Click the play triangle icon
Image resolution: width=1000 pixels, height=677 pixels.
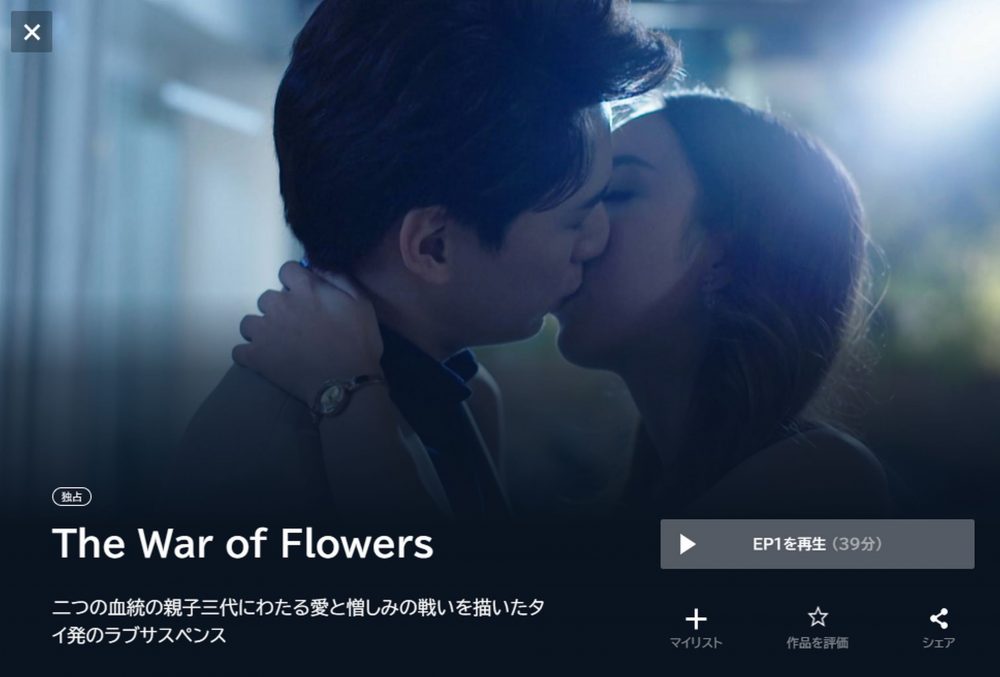point(687,544)
